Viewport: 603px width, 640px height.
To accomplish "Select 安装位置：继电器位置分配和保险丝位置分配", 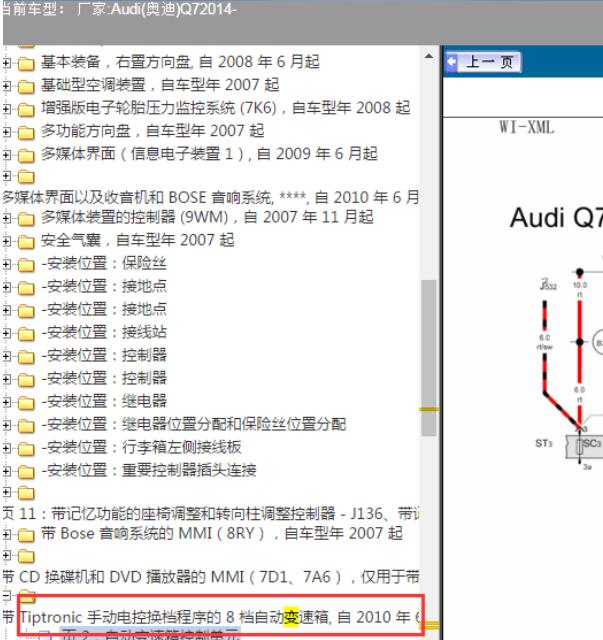I will coord(194,424).
